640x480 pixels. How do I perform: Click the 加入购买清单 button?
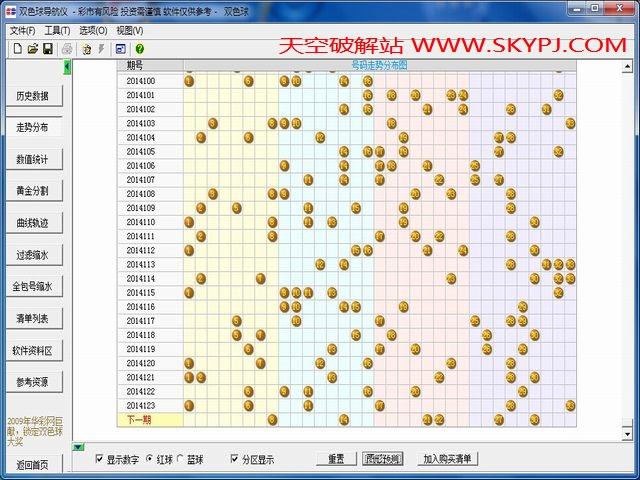tap(447, 459)
